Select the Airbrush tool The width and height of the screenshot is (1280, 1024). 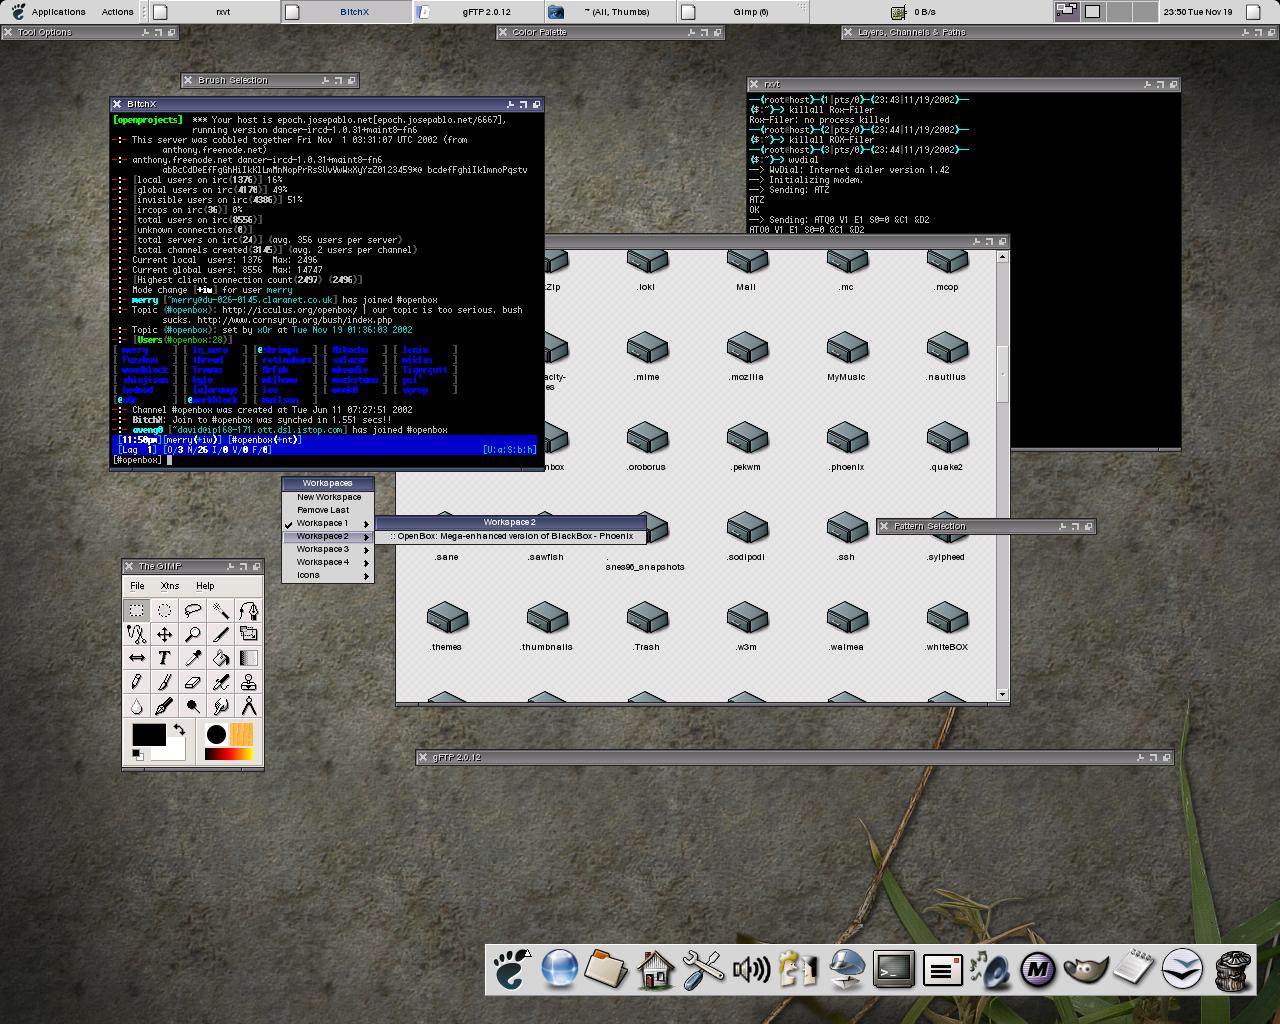pyautogui.click(x=221, y=682)
